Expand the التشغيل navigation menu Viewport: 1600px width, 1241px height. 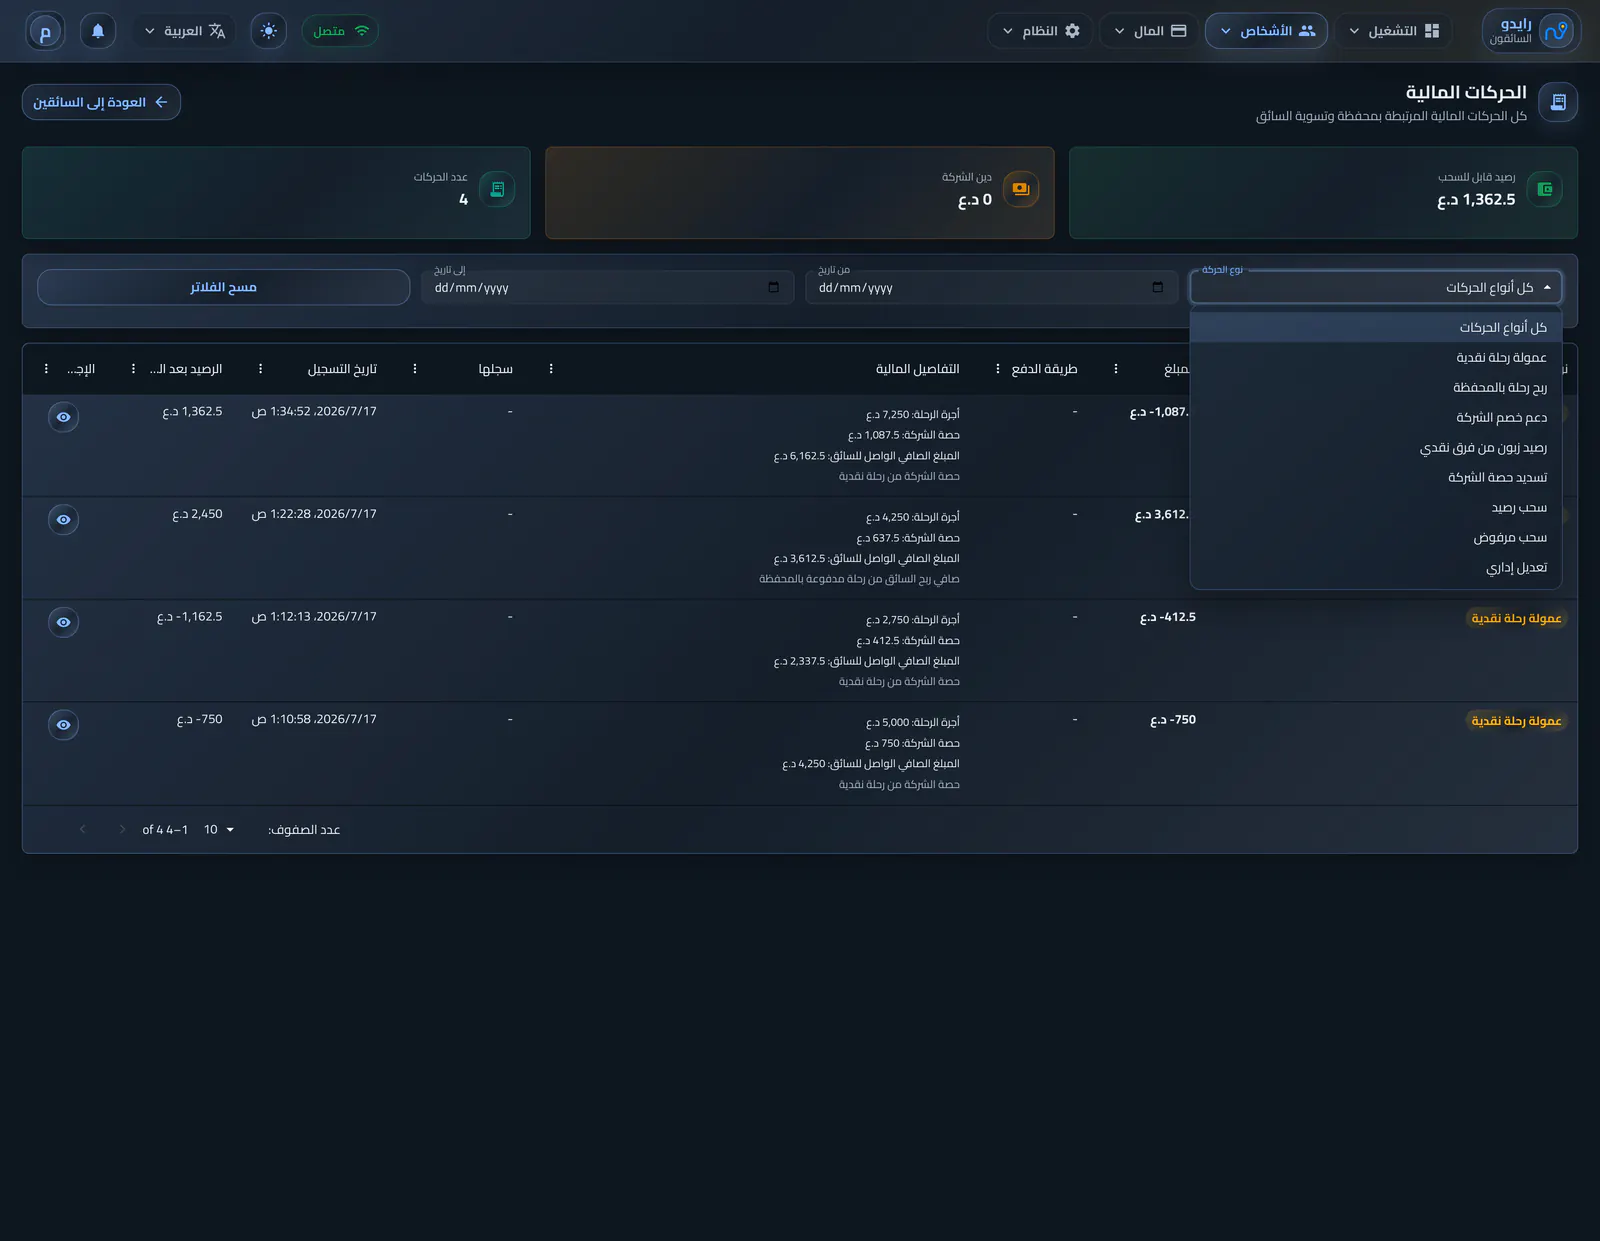pos(1393,31)
